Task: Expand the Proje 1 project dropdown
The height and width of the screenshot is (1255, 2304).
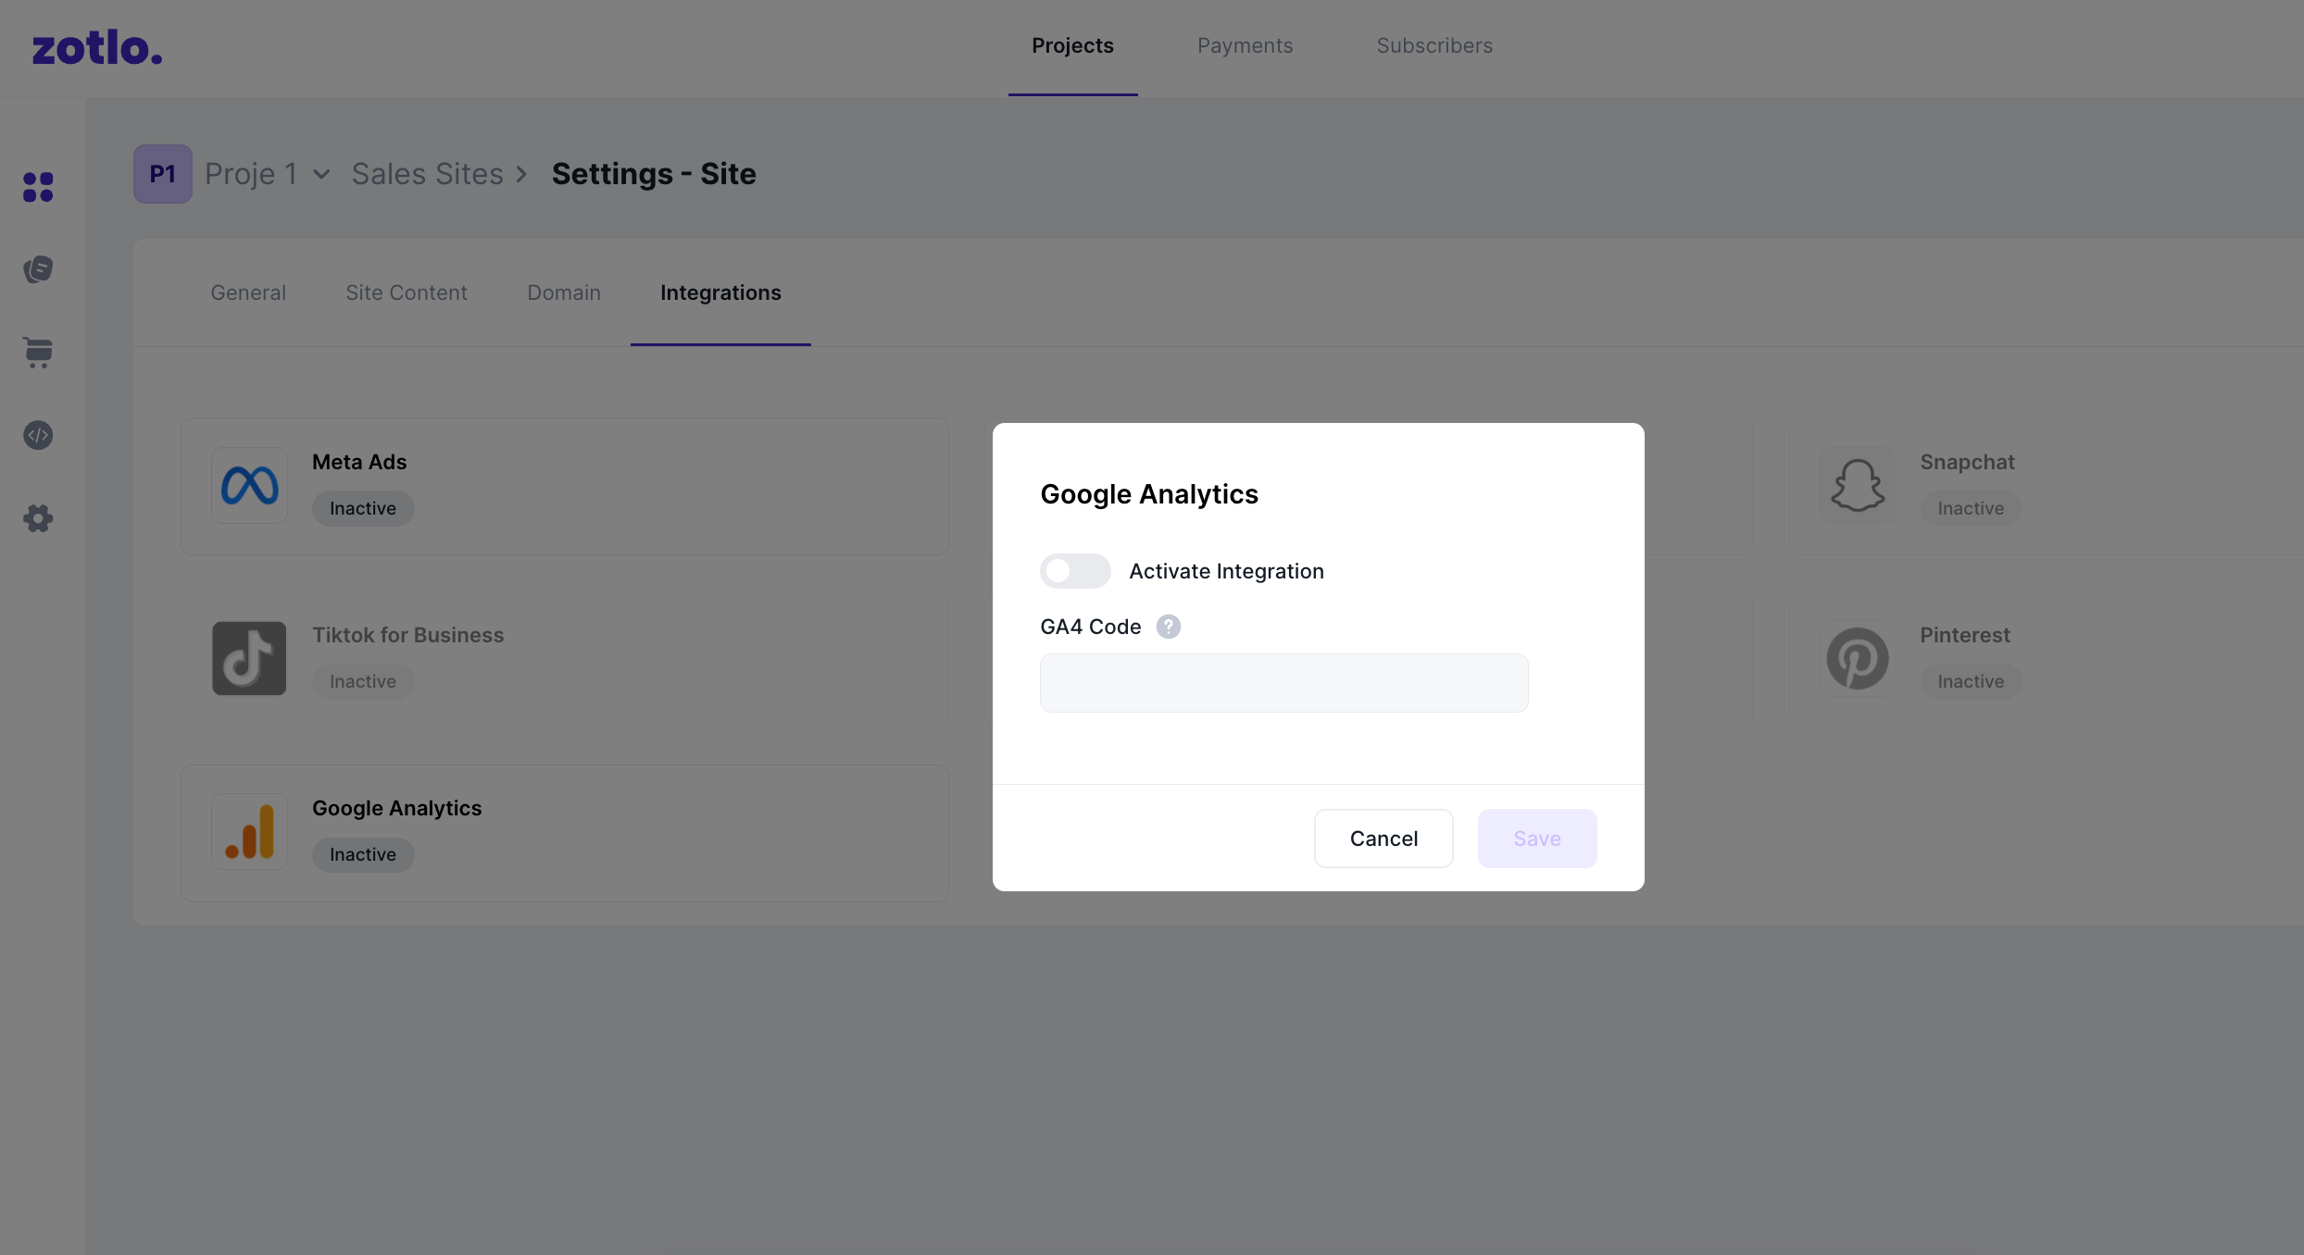Action: [321, 174]
